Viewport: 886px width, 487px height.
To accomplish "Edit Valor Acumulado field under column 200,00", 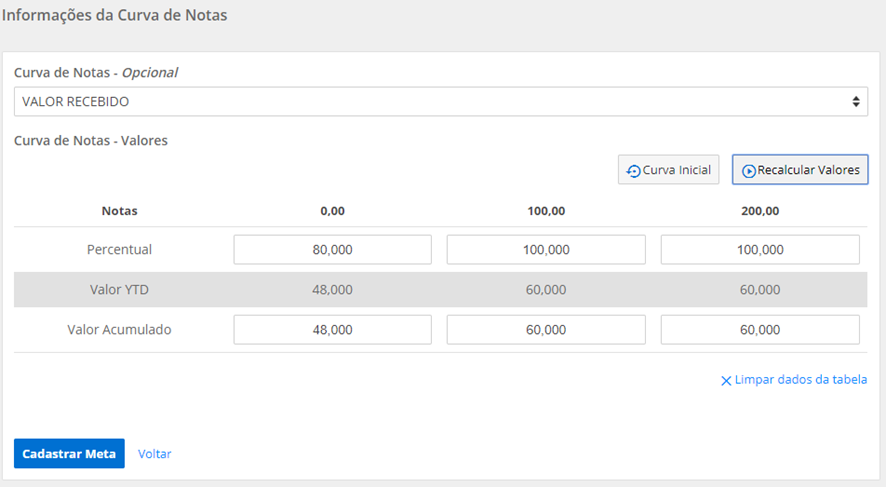I will (x=760, y=329).
